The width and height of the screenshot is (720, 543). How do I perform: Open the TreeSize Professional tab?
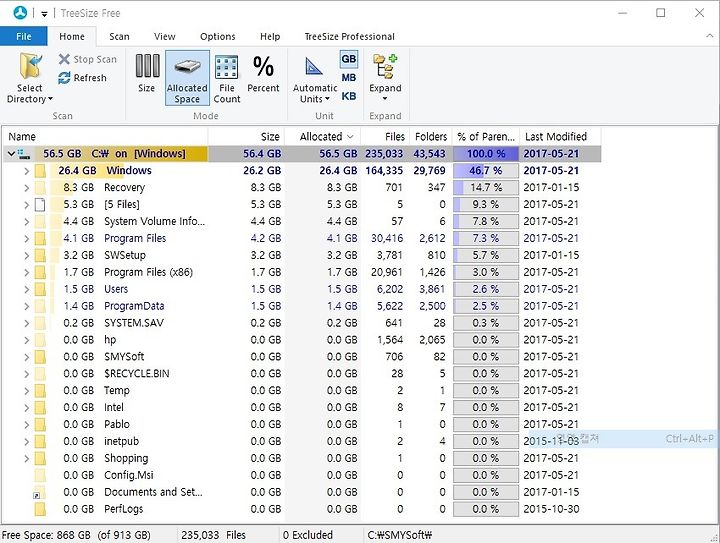pos(349,36)
